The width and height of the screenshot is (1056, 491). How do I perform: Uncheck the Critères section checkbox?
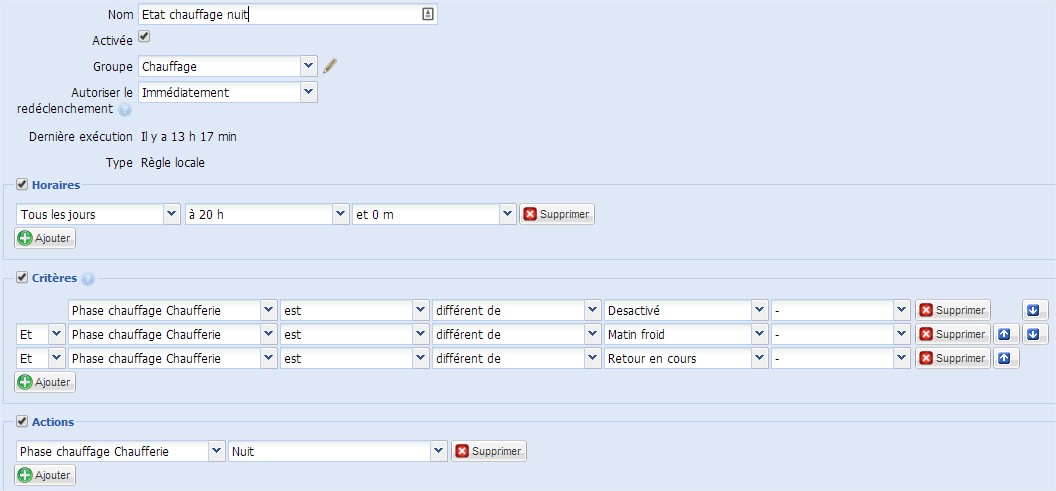[x=22, y=277]
